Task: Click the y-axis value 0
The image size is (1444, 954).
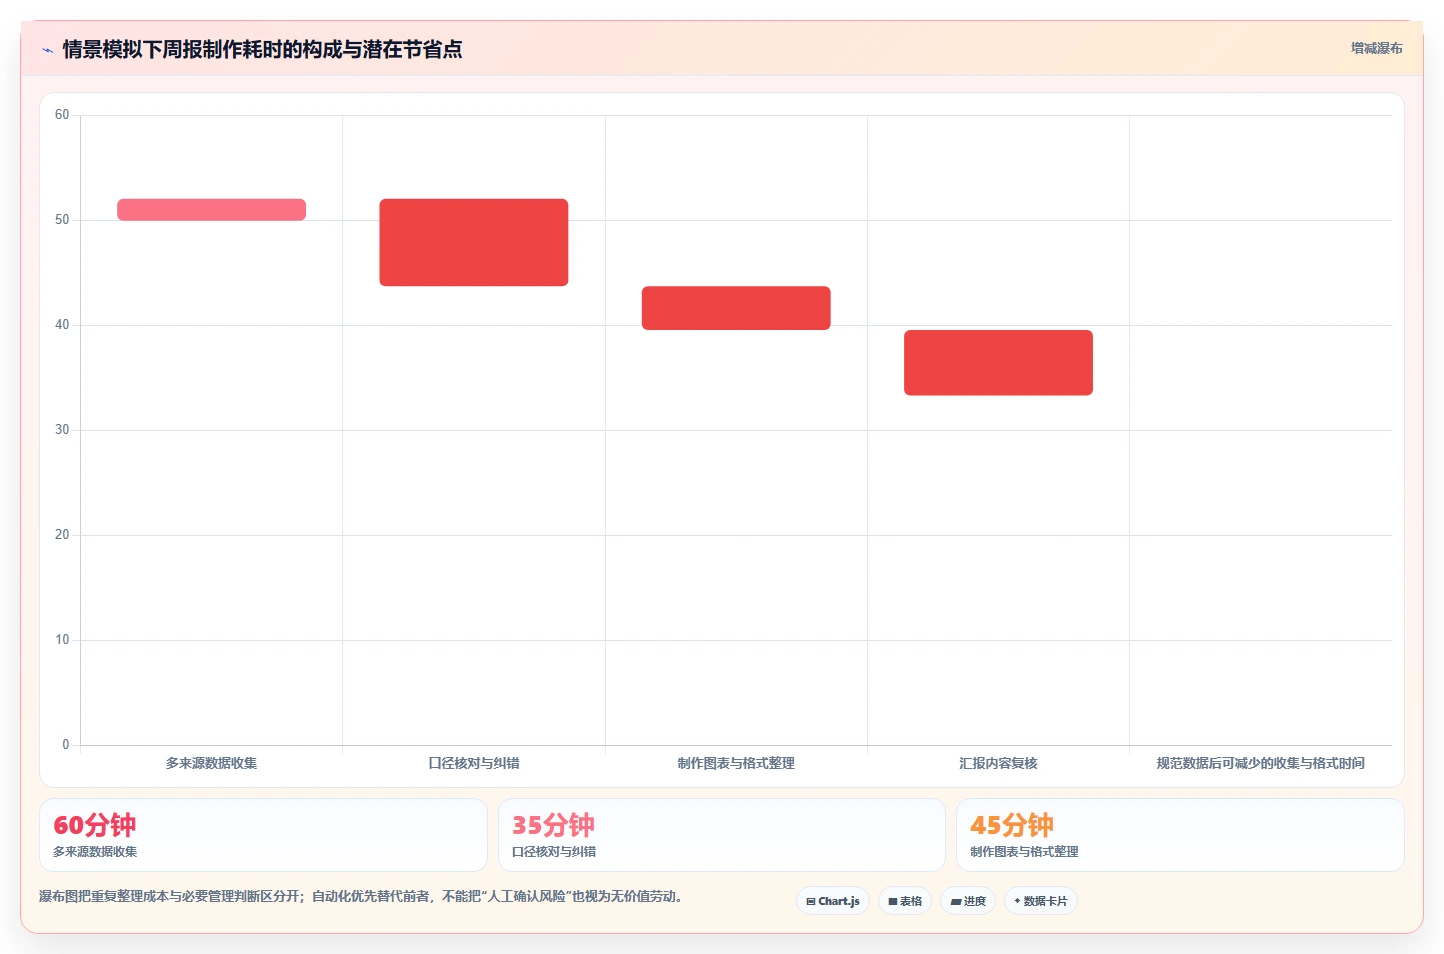Action: tap(66, 745)
